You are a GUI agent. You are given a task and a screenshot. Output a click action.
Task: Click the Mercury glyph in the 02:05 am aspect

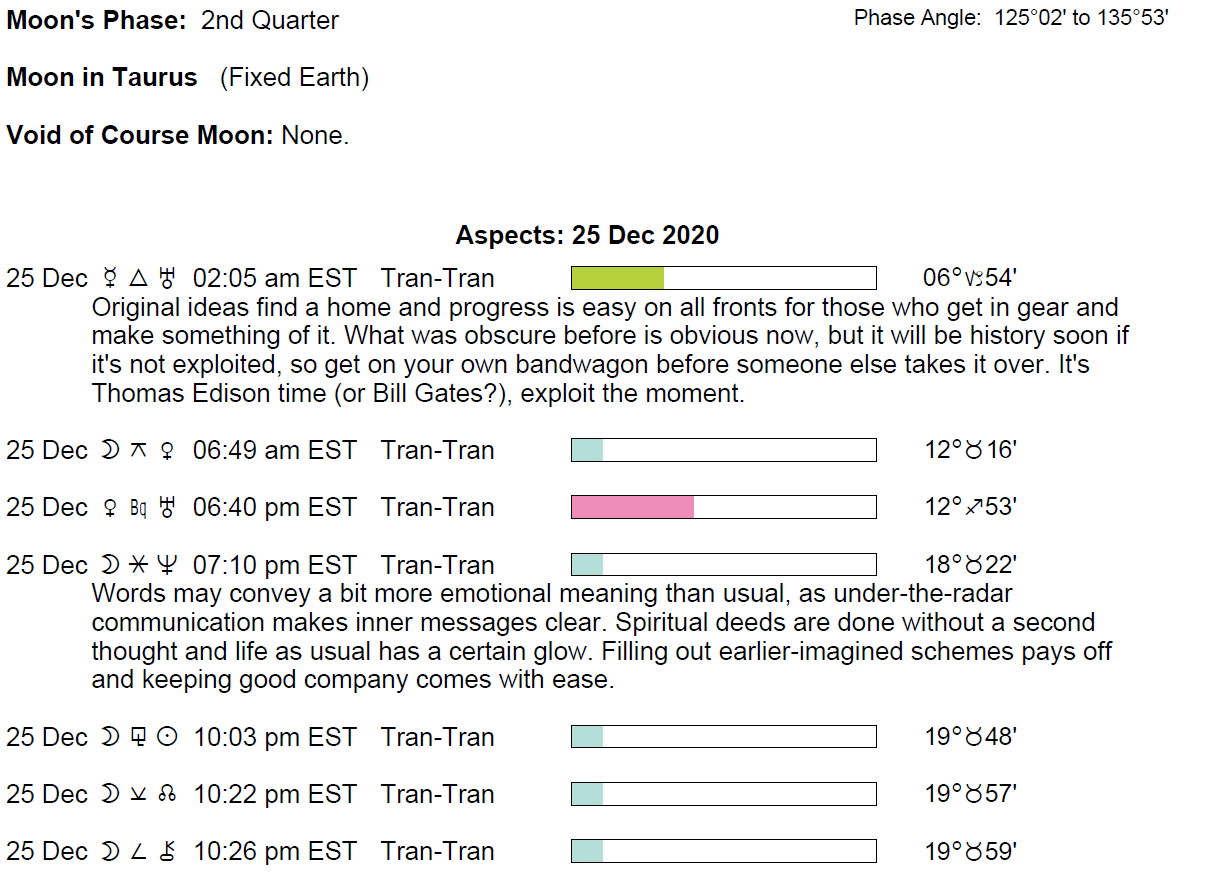click(110, 279)
